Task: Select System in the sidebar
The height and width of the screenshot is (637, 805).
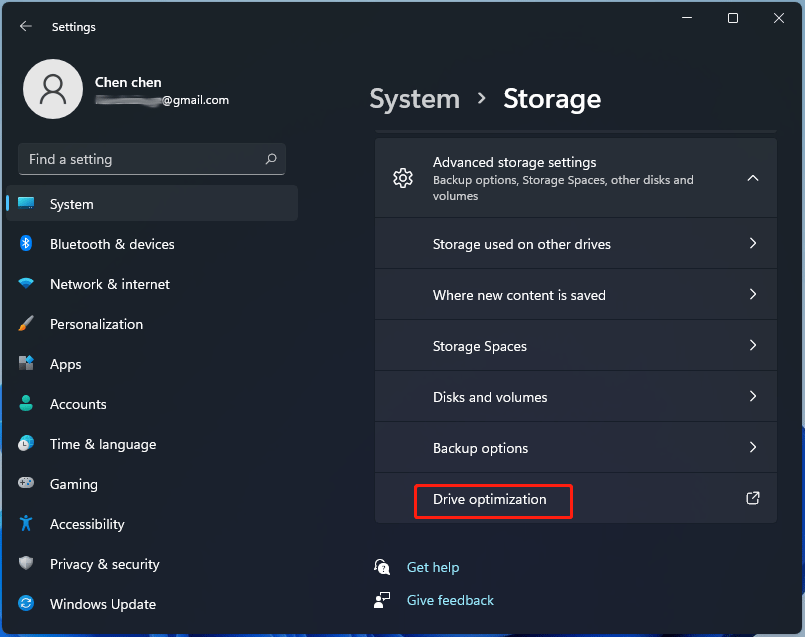Action: tap(152, 204)
